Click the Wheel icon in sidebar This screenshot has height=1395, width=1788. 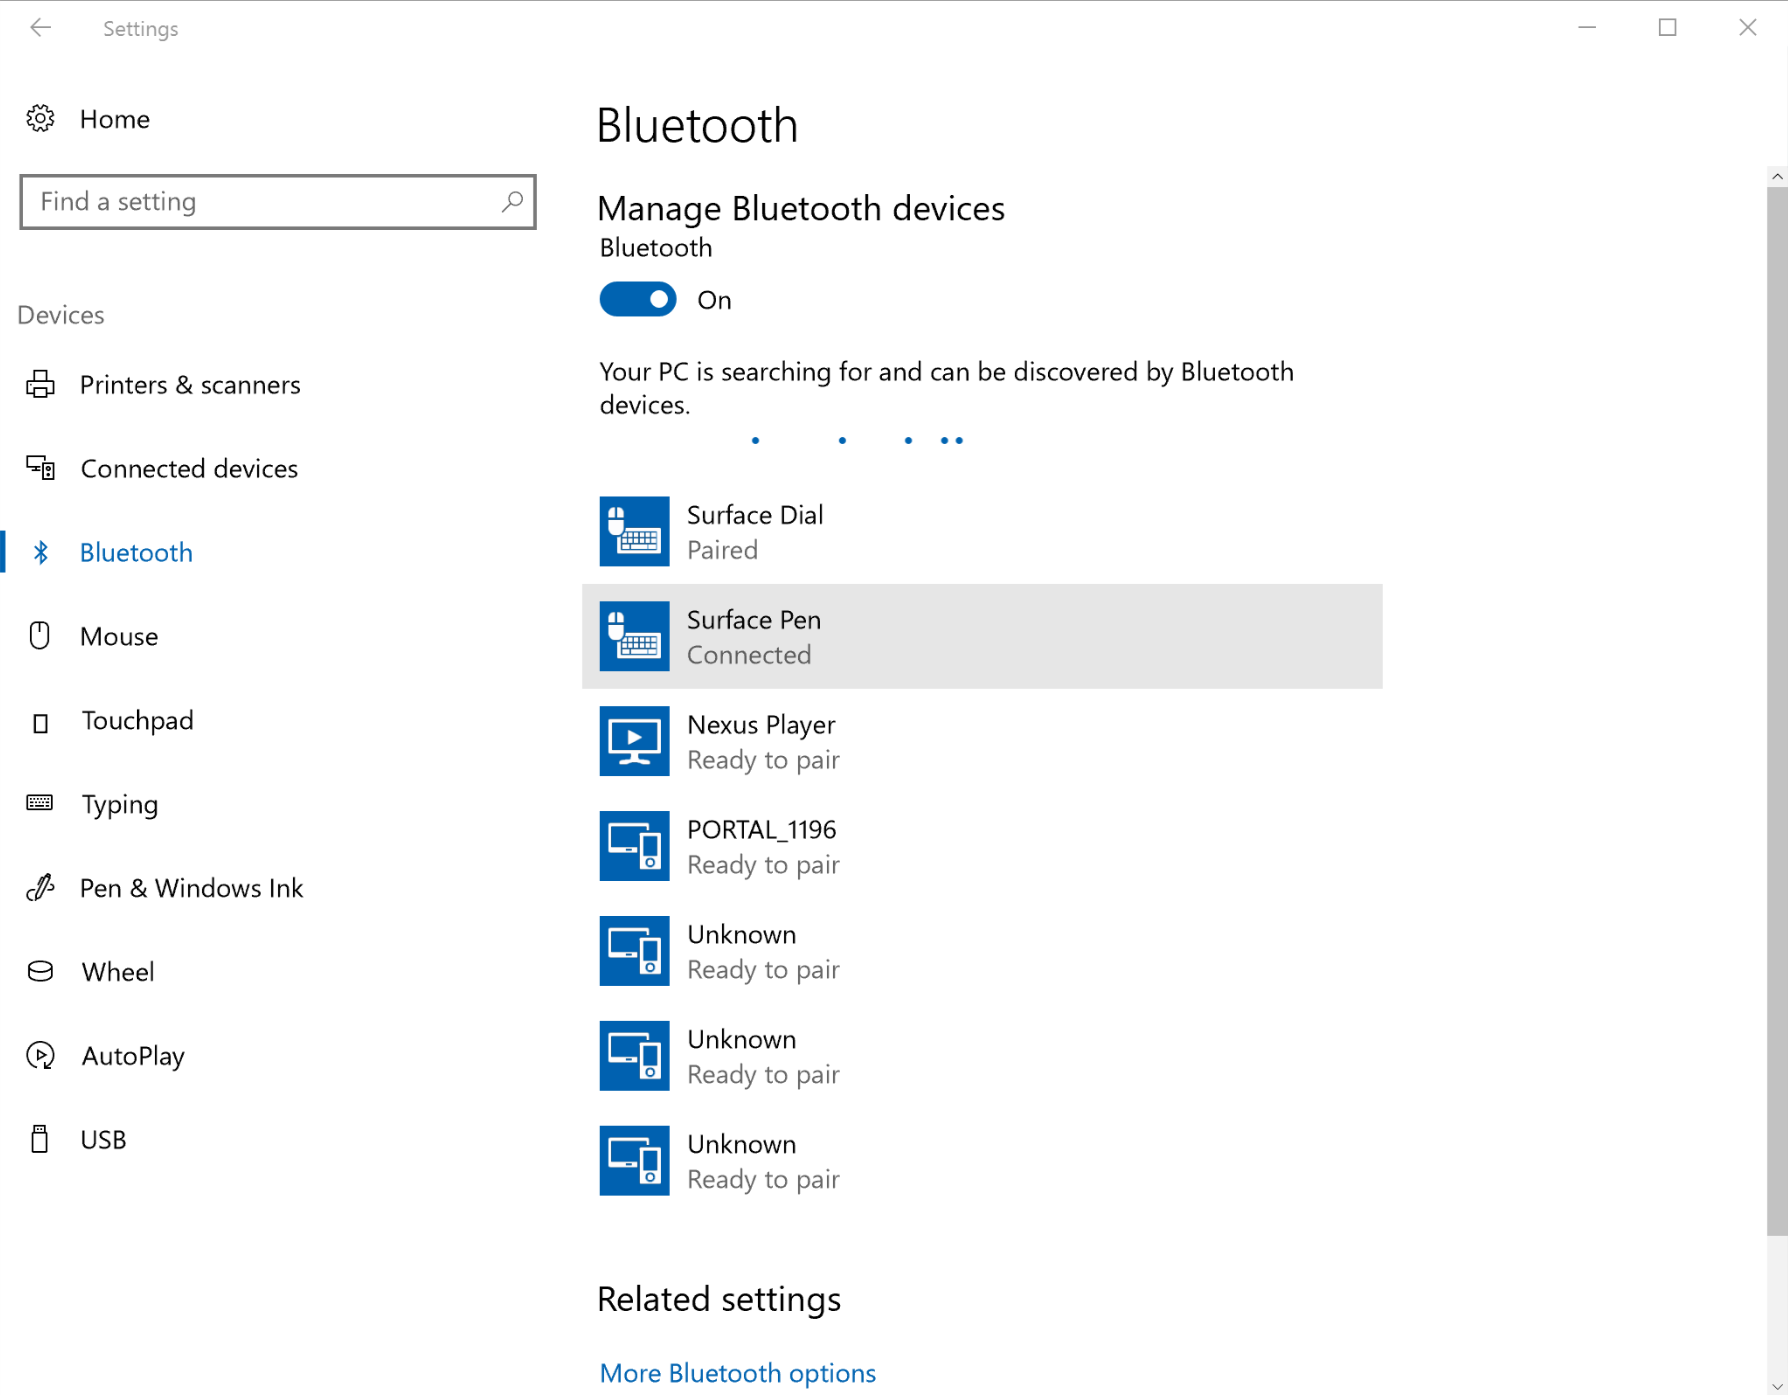[x=40, y=971]
